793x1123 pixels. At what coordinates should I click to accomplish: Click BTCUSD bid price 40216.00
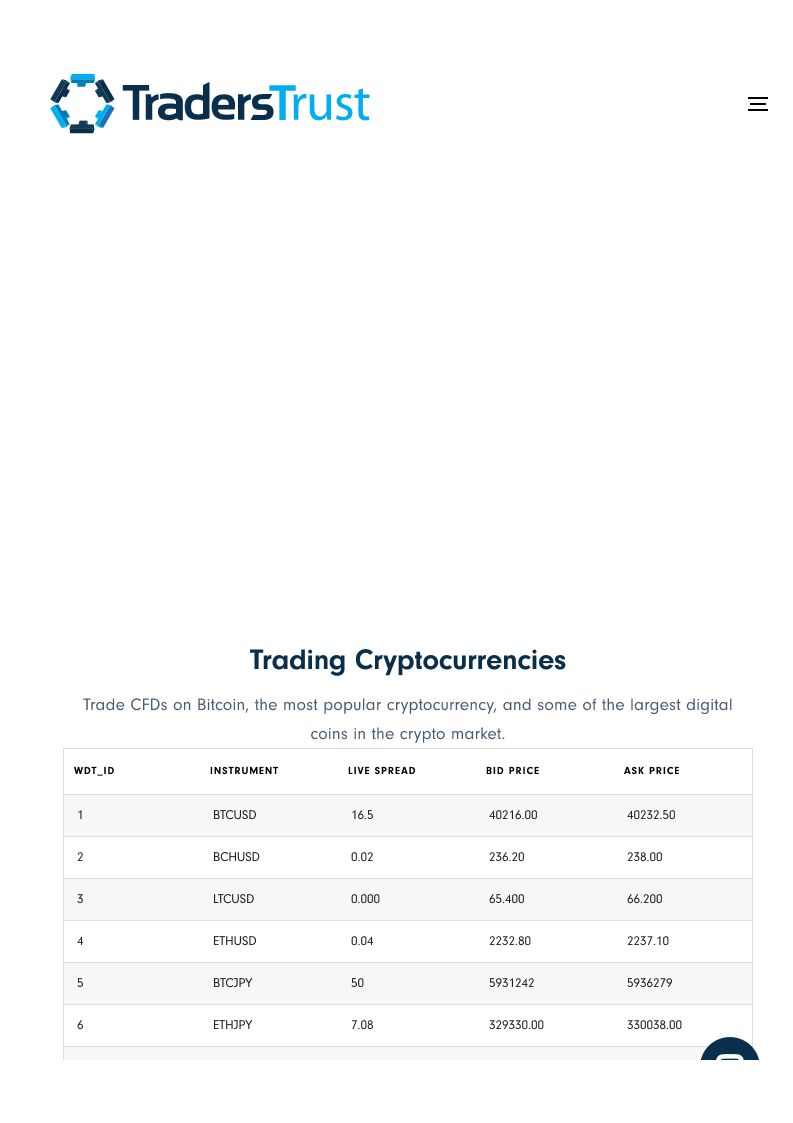click(513, 815)
